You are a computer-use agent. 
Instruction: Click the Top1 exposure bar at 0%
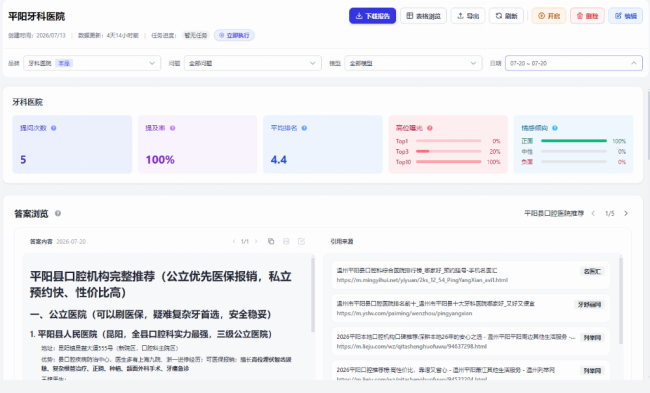pyautogui.click(x=449, y=141)
